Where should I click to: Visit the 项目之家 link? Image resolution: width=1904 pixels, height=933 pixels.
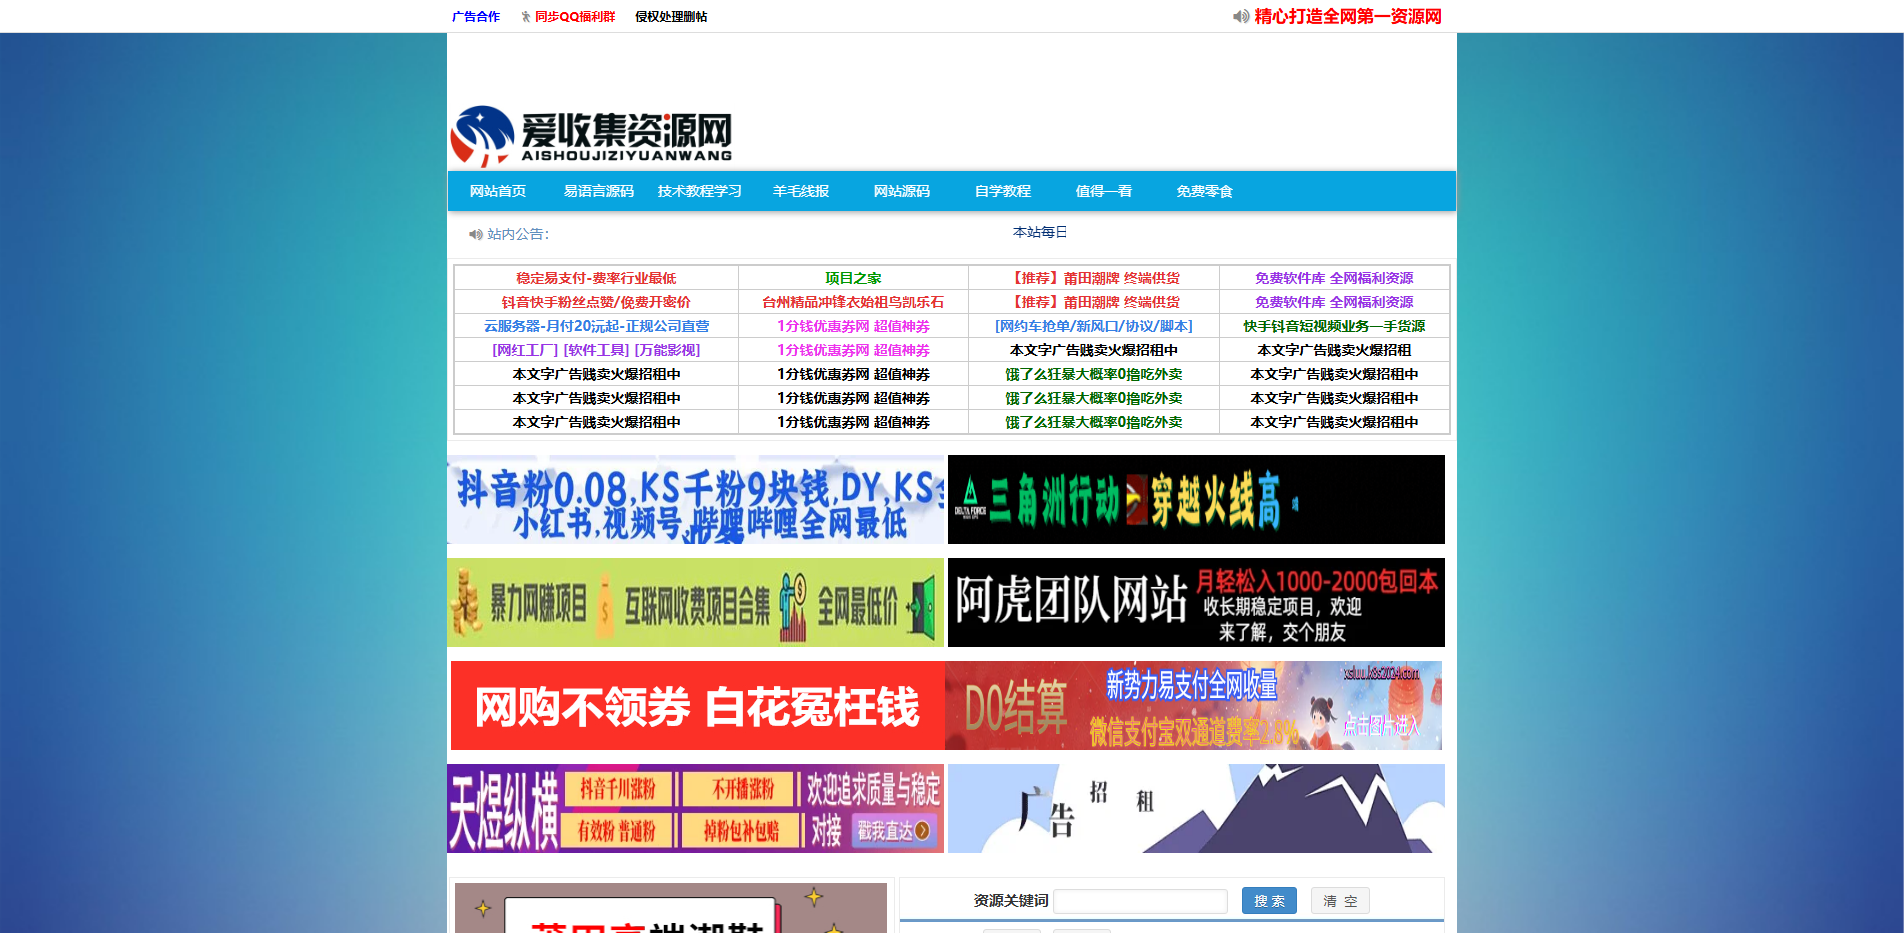tap(852, 277)
